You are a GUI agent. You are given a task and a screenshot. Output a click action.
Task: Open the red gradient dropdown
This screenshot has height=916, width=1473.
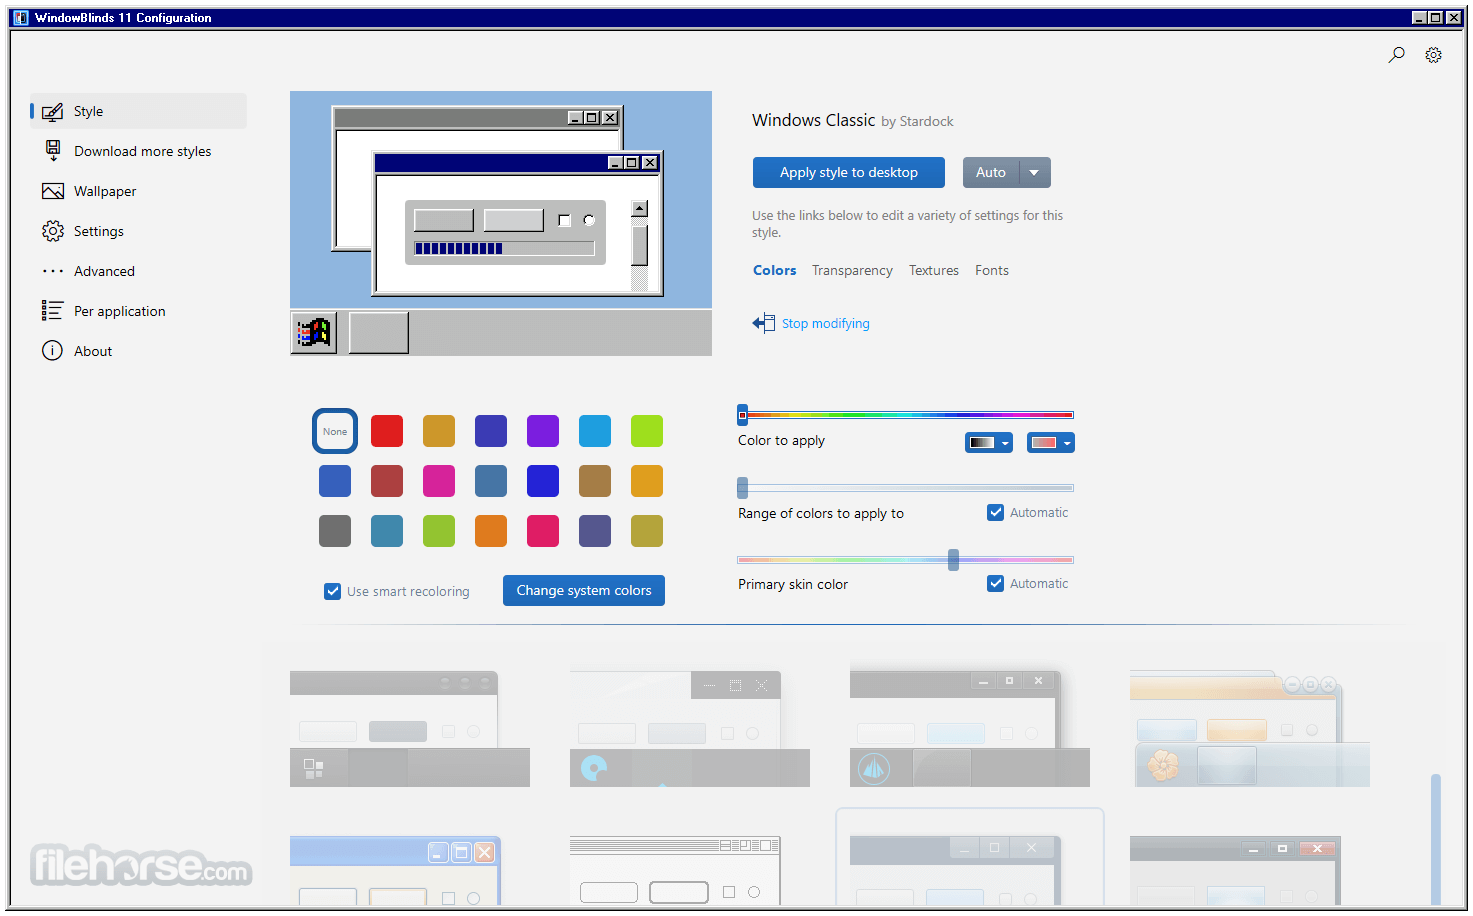pyautogui.click(x=1051, y=442)
